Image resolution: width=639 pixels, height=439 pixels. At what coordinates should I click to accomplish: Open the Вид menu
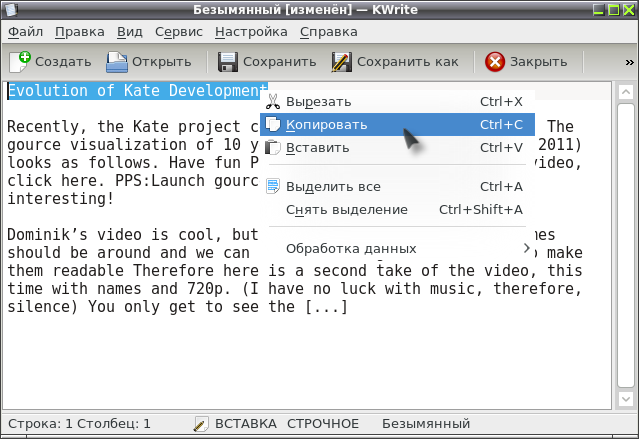click(x=130, y=32)
